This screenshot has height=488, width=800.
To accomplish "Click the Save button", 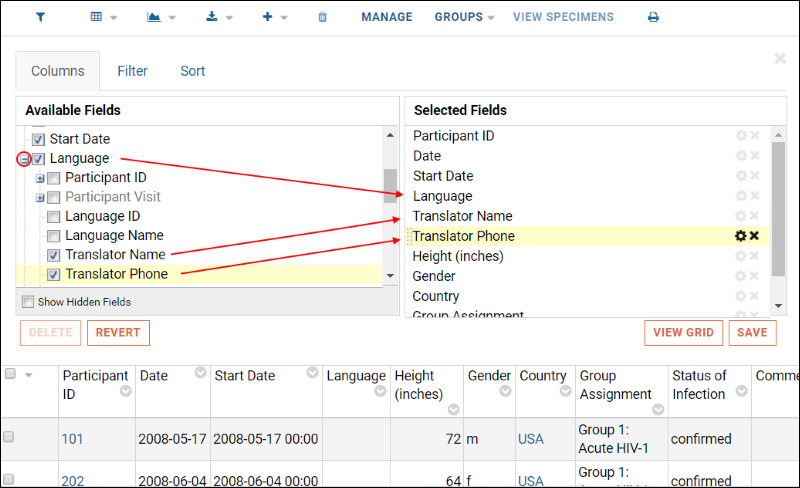I will tap(752, 333).
